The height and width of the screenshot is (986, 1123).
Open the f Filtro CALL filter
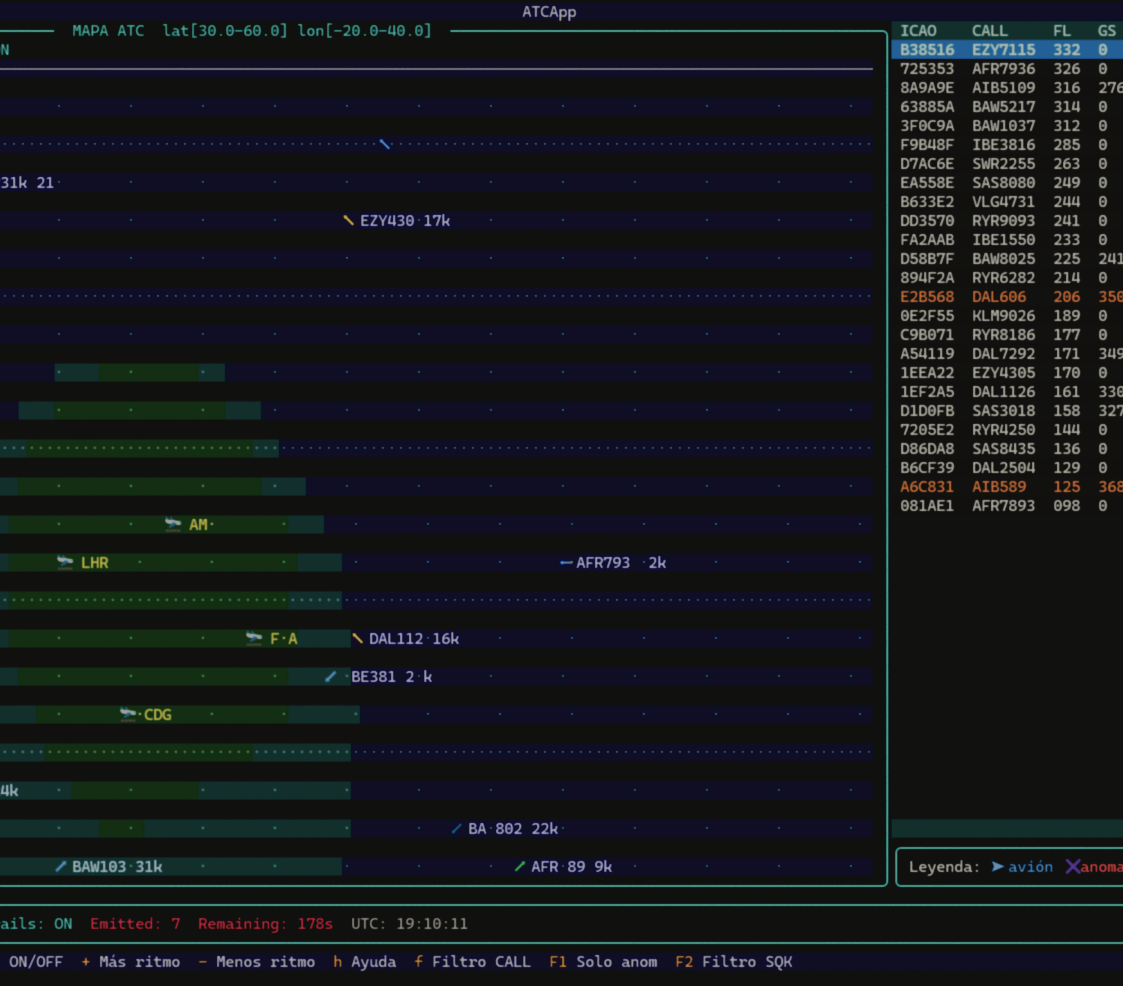(x=472, y=961)
